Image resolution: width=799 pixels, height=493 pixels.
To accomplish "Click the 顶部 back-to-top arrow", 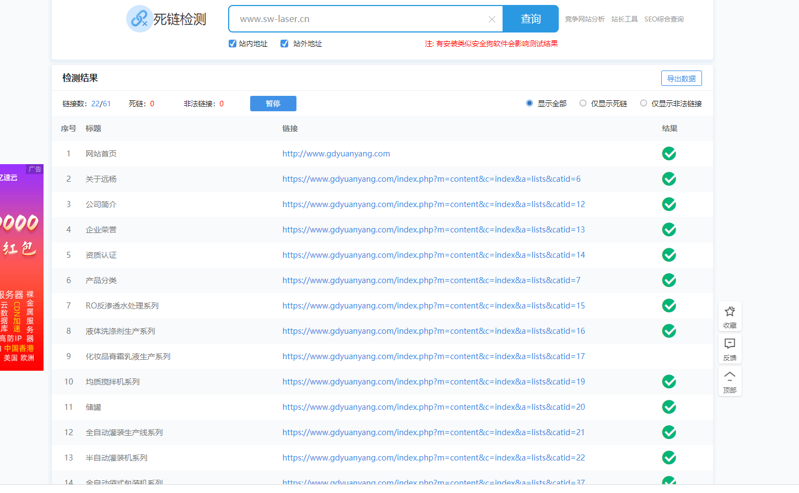I will coord(729,377).
